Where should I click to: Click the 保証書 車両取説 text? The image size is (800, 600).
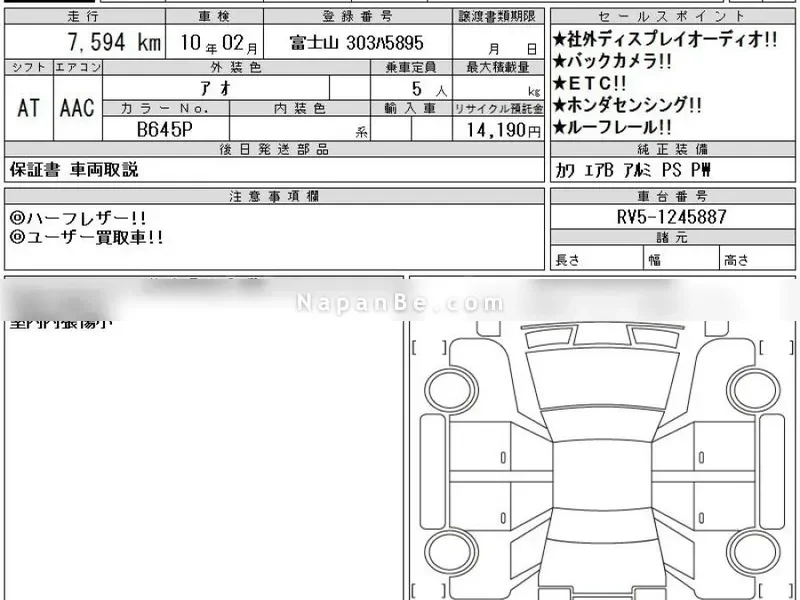tap(74, 170)
